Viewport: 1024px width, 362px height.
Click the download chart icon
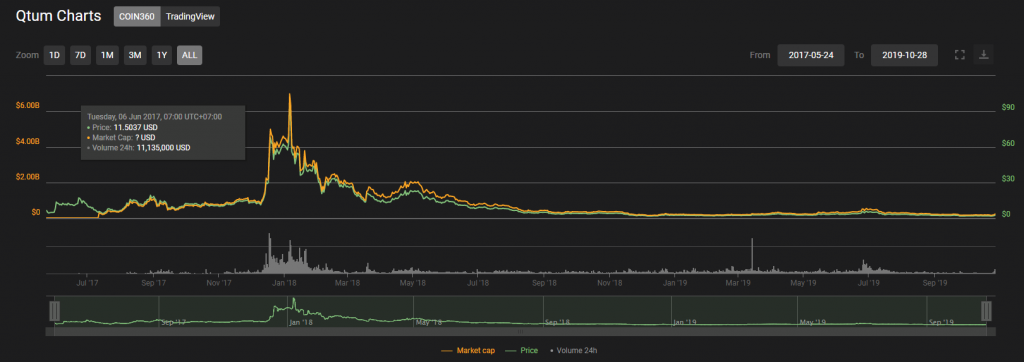point(984,55)
